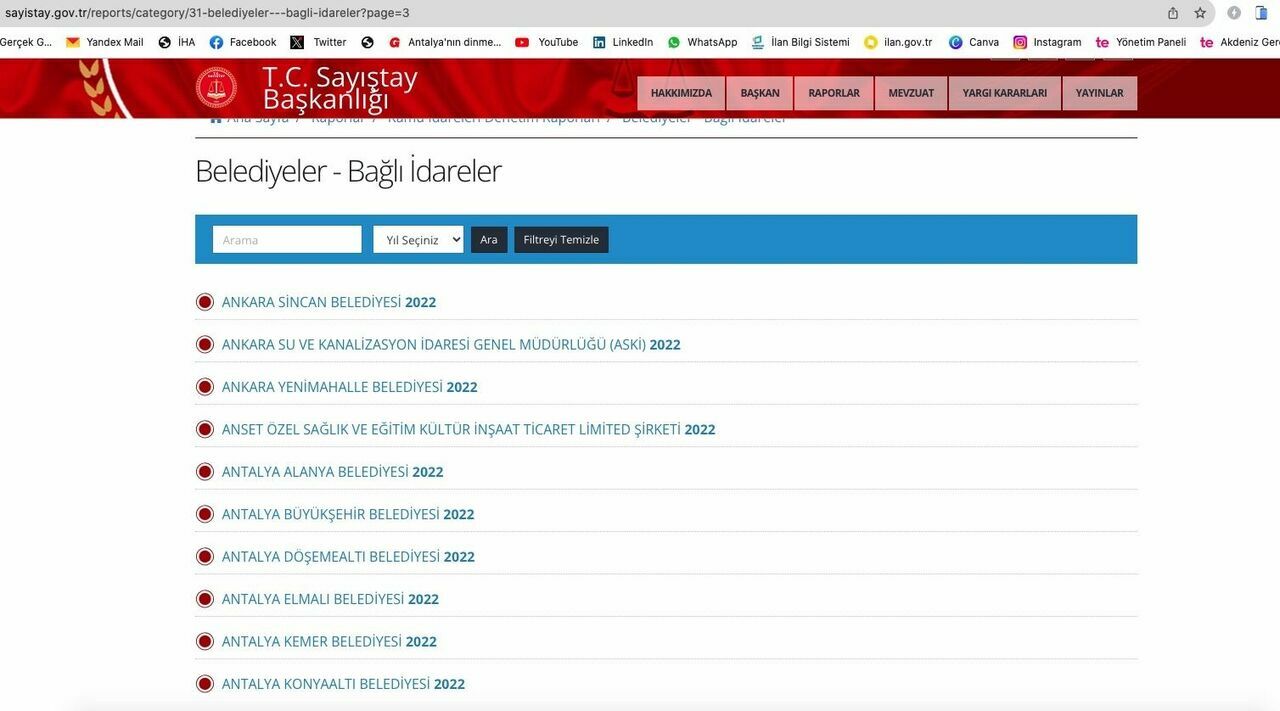Open Antalya Kemer Belediyesi 2022 report
This screenshot has width=1280, height=711.
click(x=329, y=641)
